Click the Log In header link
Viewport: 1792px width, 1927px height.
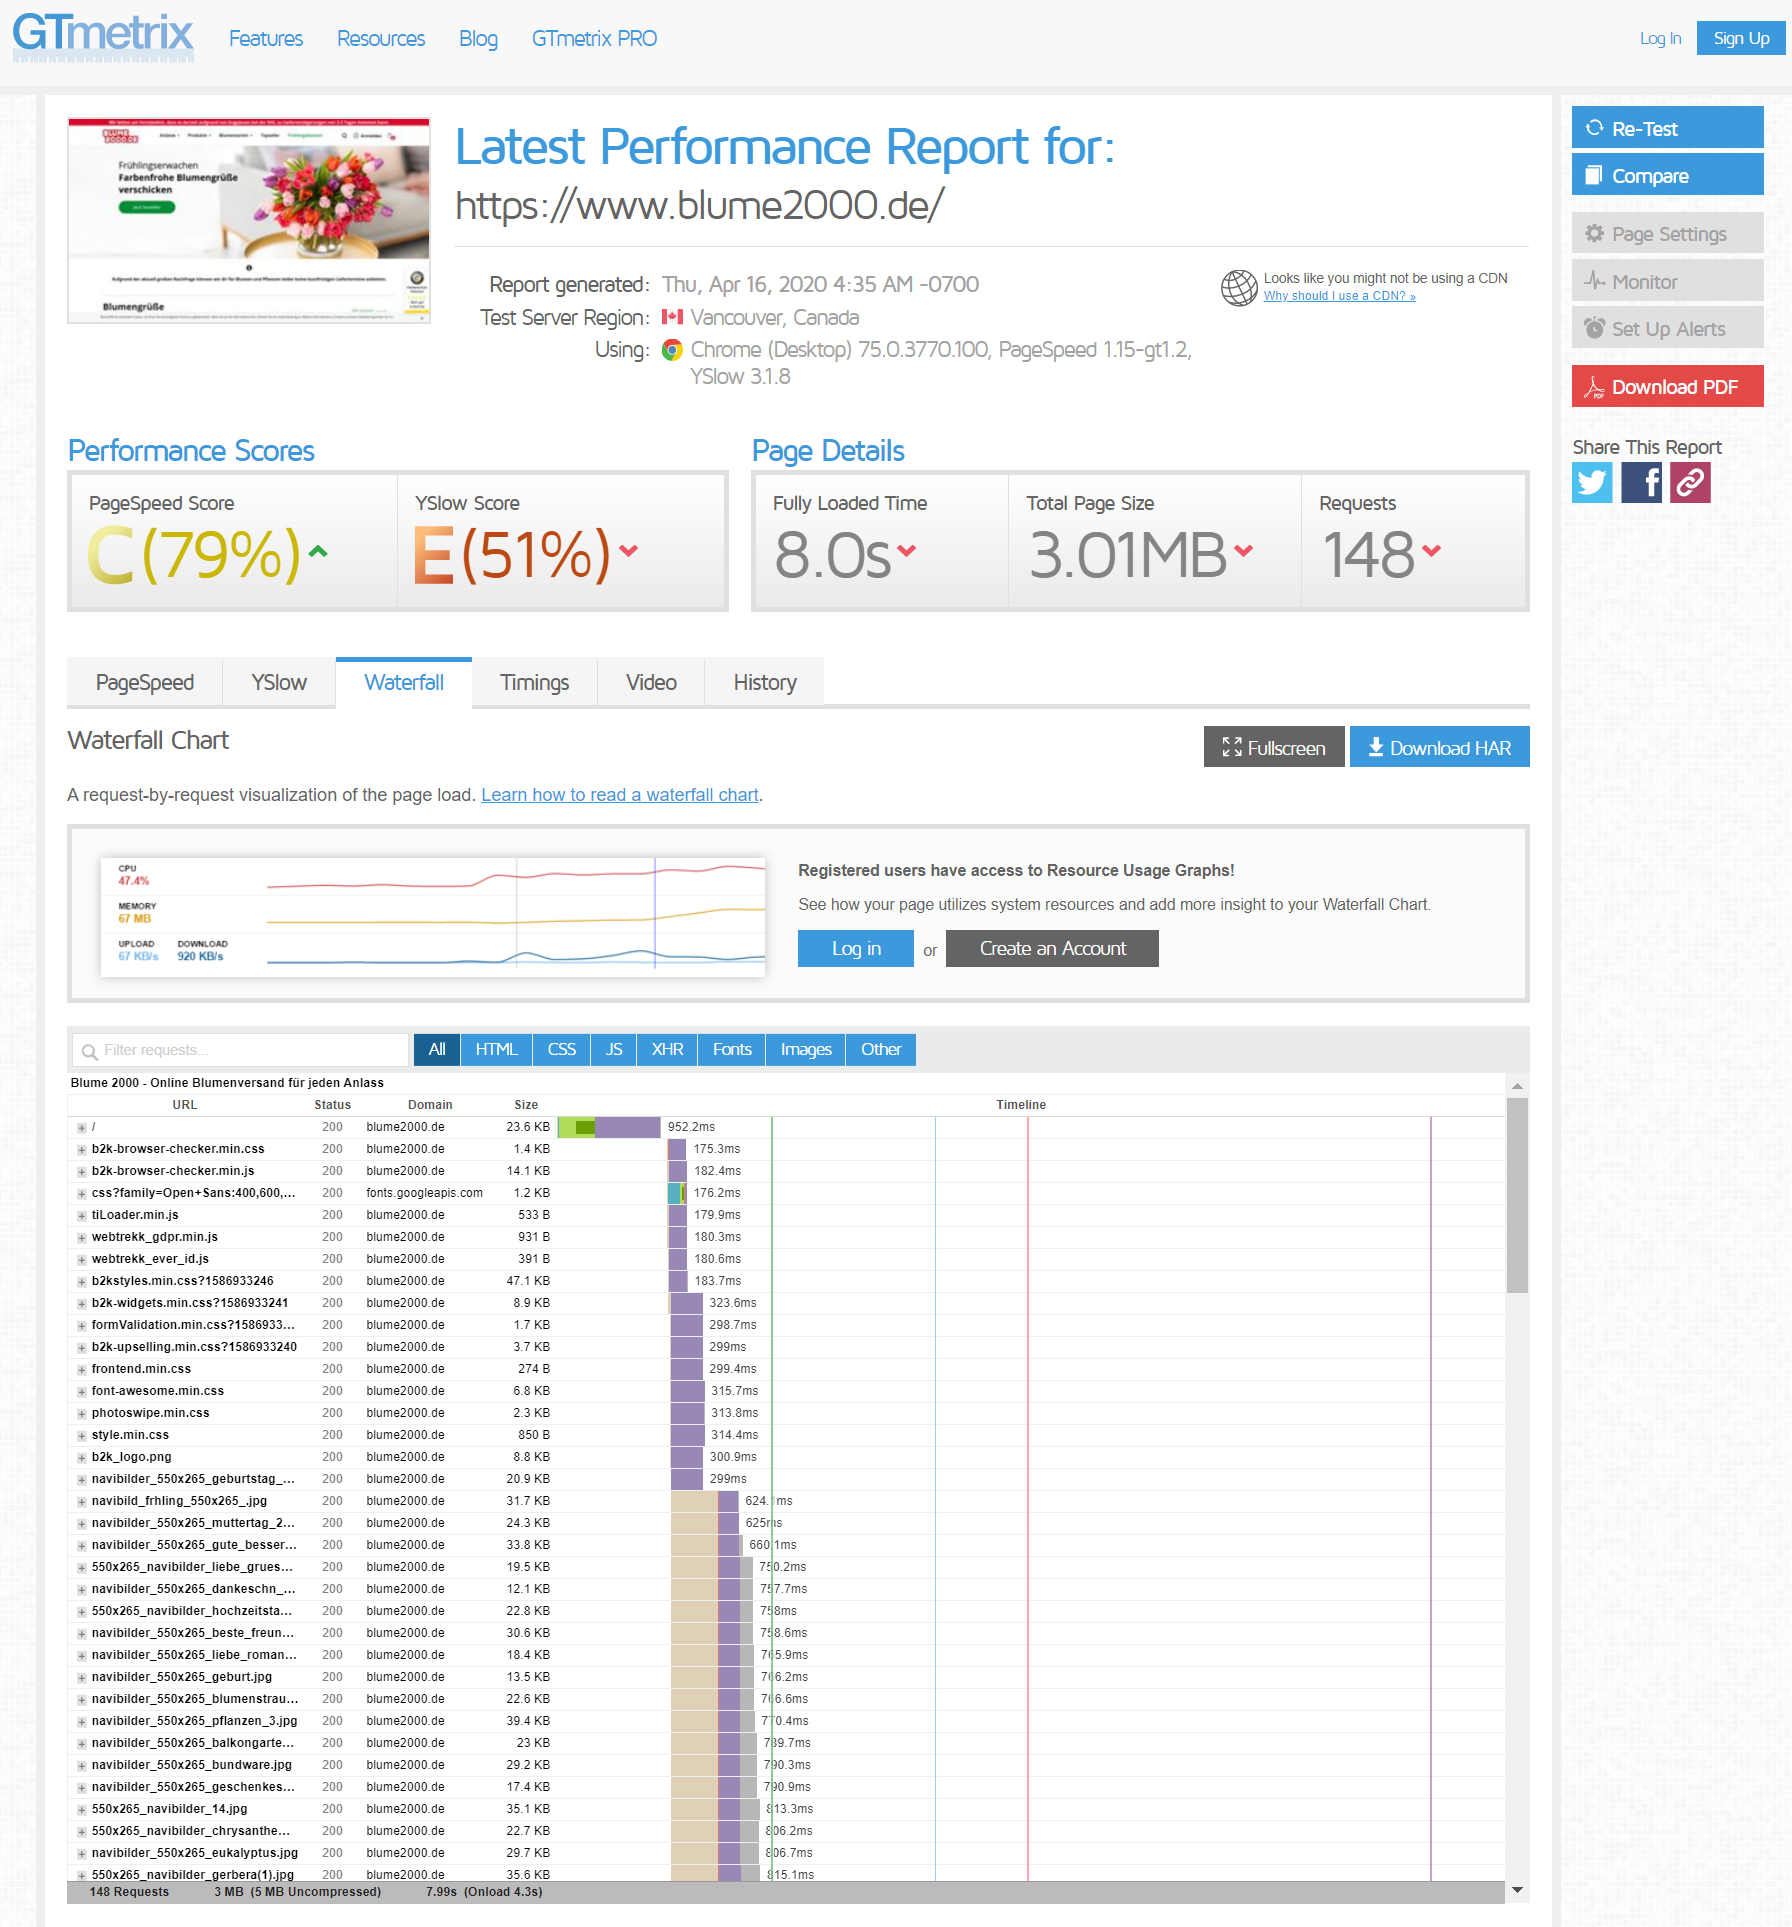point(1660,38)
